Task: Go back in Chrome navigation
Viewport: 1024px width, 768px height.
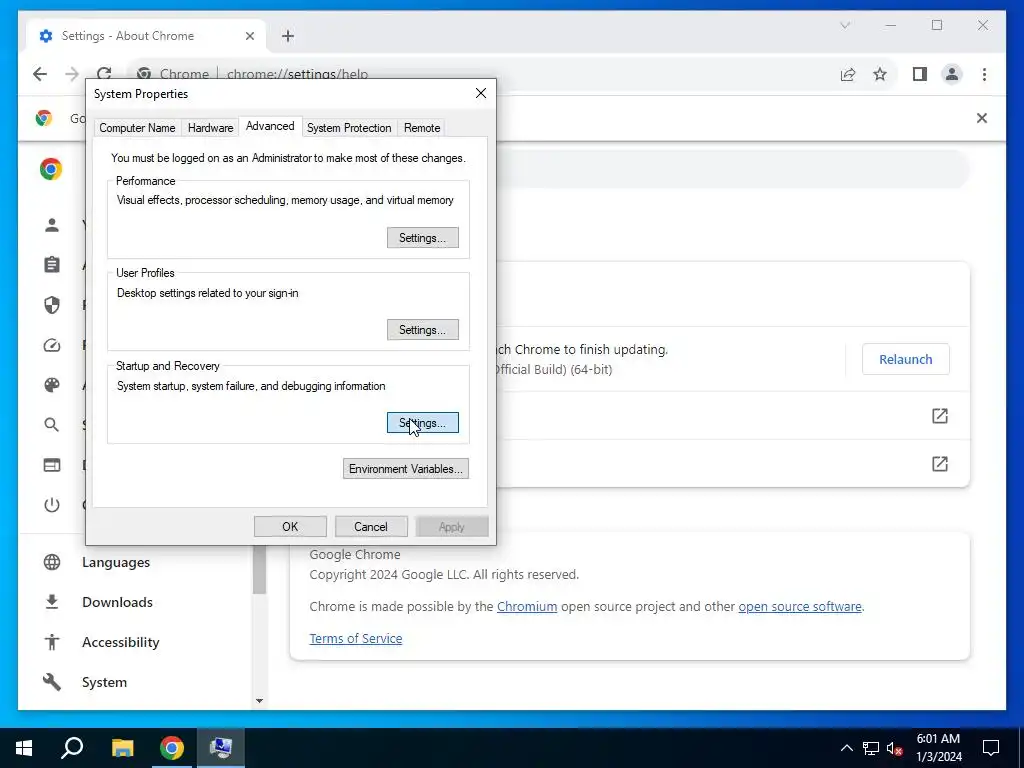Action: [40, 74]
